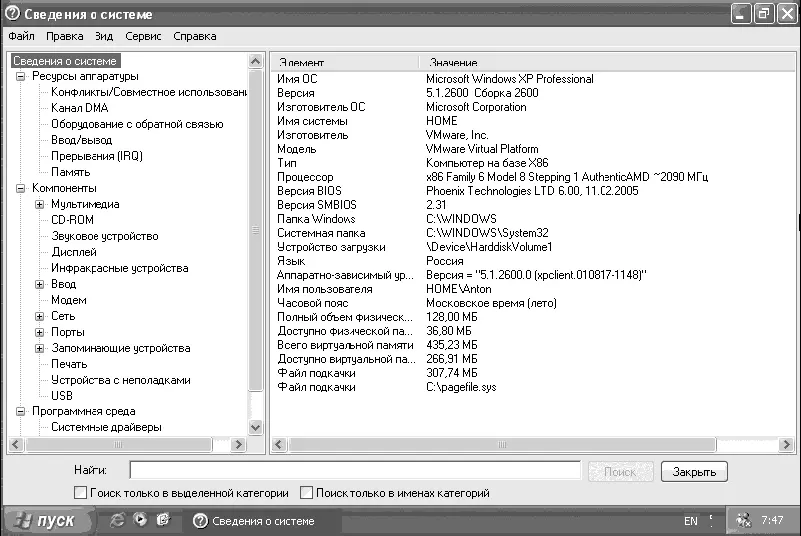Click the third quick launch icon near taskbar button

tap(162, 520)
